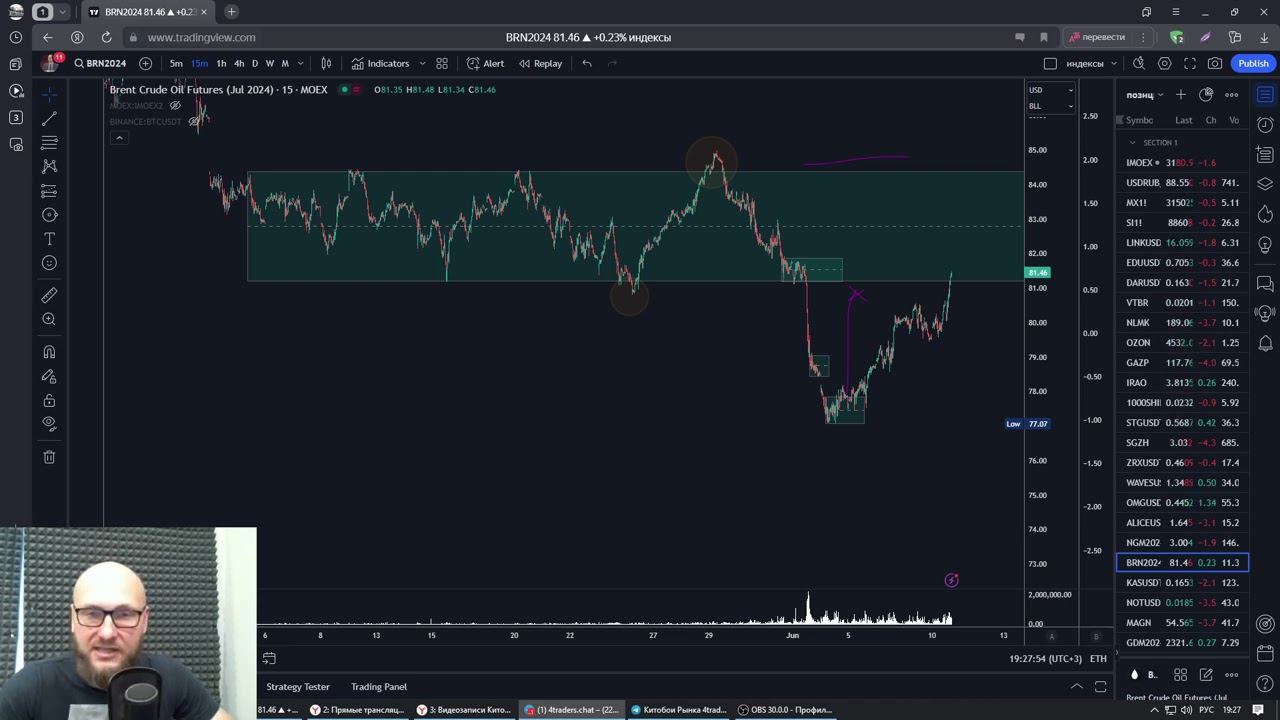The image size is (1280, 720).
Task: Expand the USD currency dropdown
Action: coord(1050,90)
